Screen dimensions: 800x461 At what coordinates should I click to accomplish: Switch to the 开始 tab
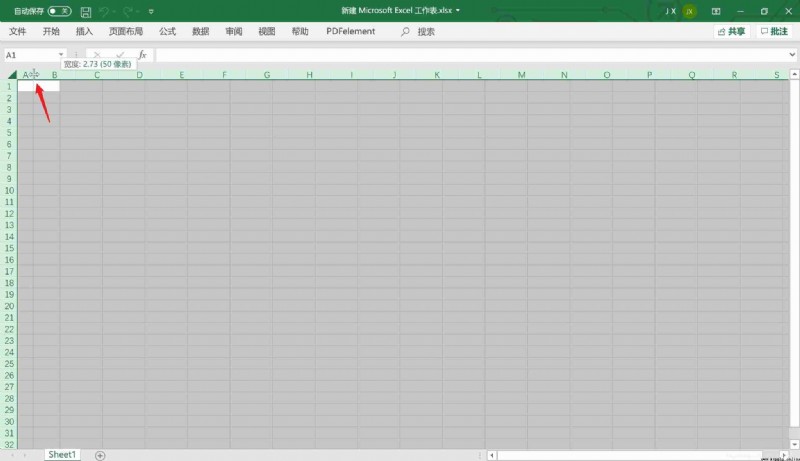pos(51,32)
